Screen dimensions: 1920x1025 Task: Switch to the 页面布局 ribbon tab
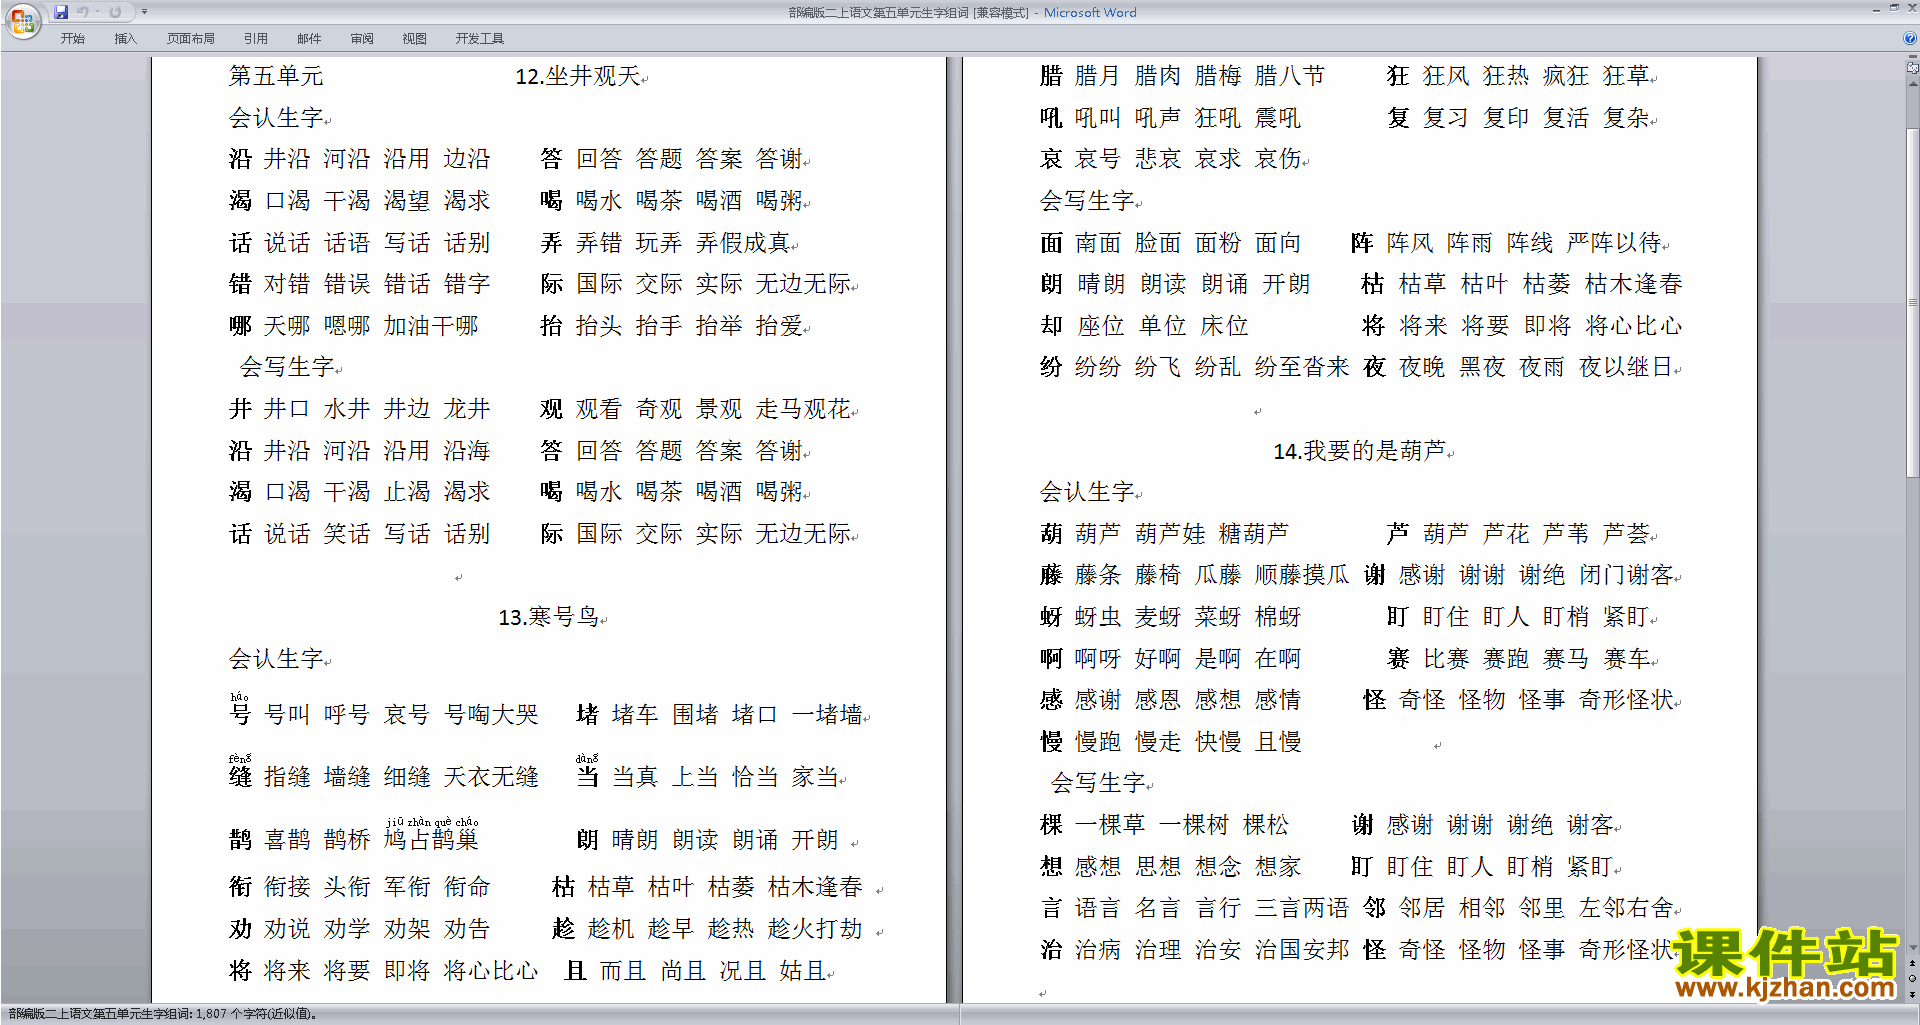pyautogui.click(x=191, y=38)
